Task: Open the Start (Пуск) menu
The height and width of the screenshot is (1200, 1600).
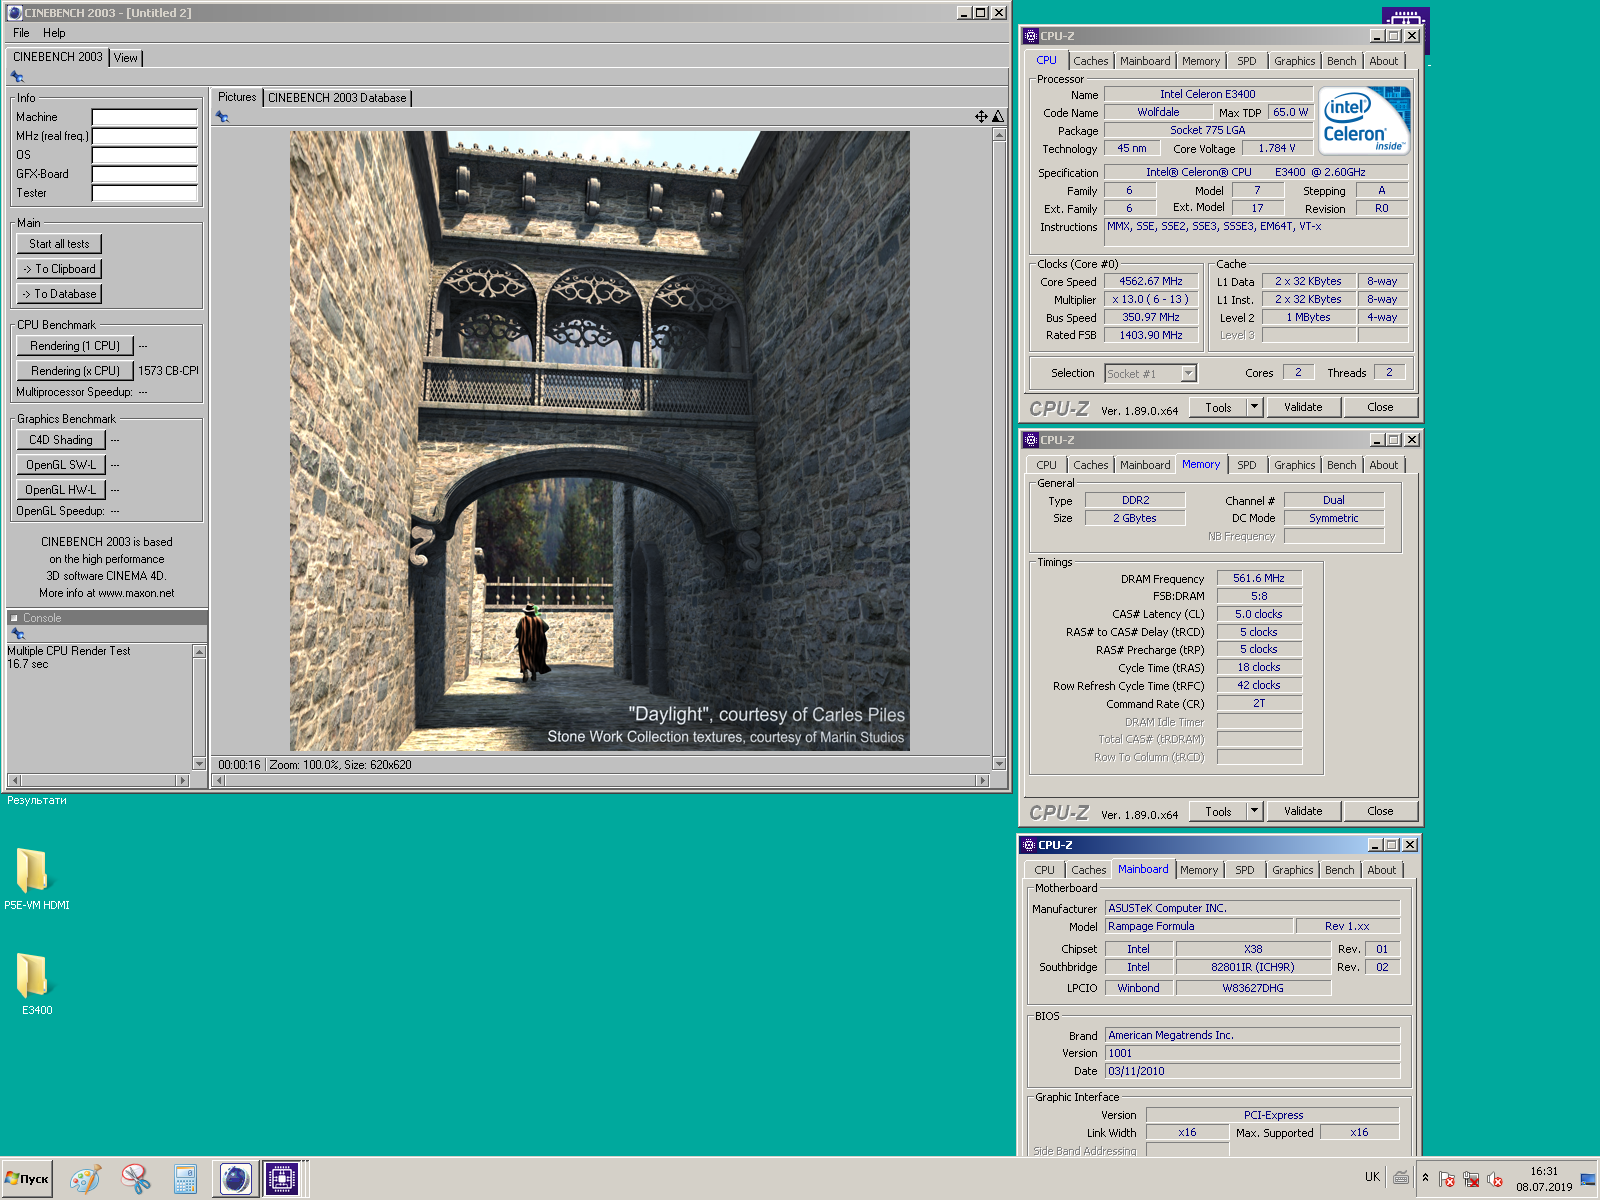Action: [x=27, y=1179]
